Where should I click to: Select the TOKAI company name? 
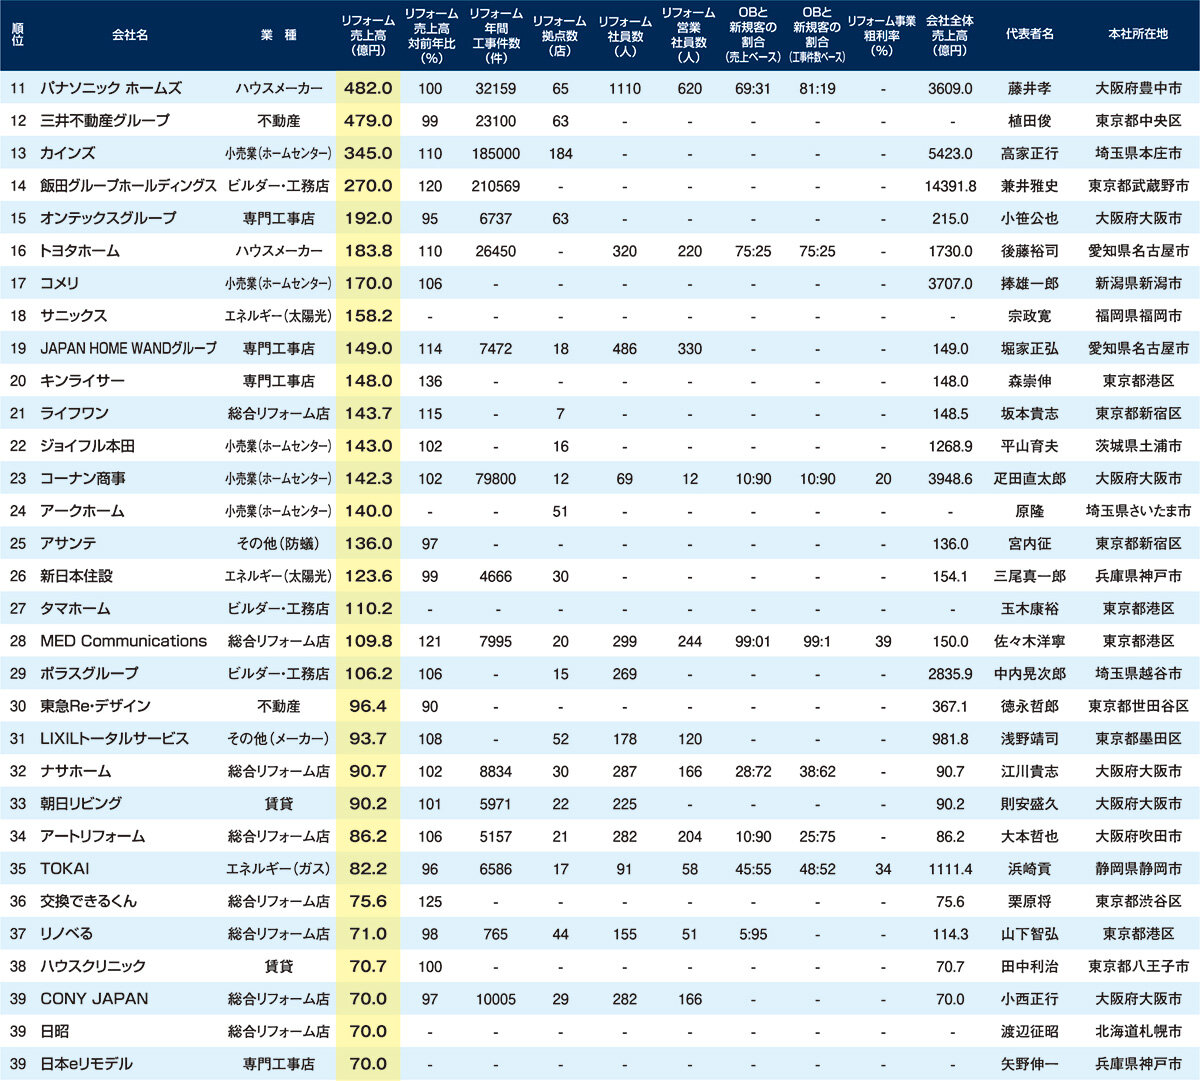64,868
